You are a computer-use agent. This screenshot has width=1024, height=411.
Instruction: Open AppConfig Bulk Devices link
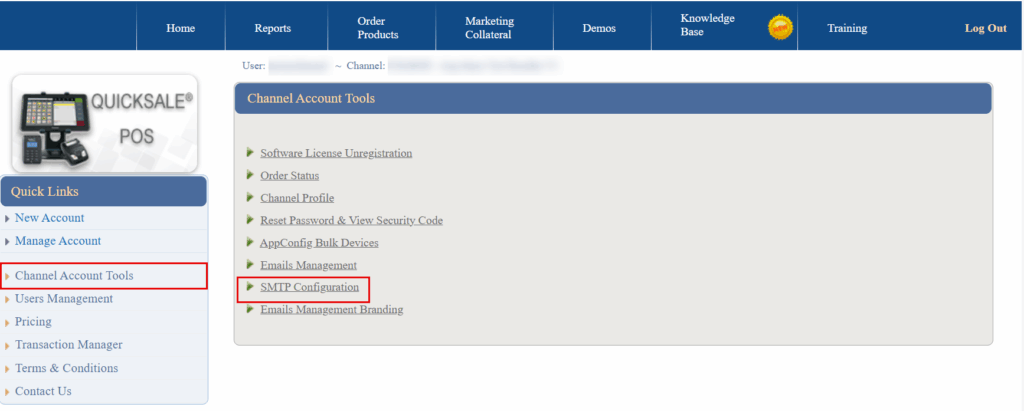coord(319,243)
